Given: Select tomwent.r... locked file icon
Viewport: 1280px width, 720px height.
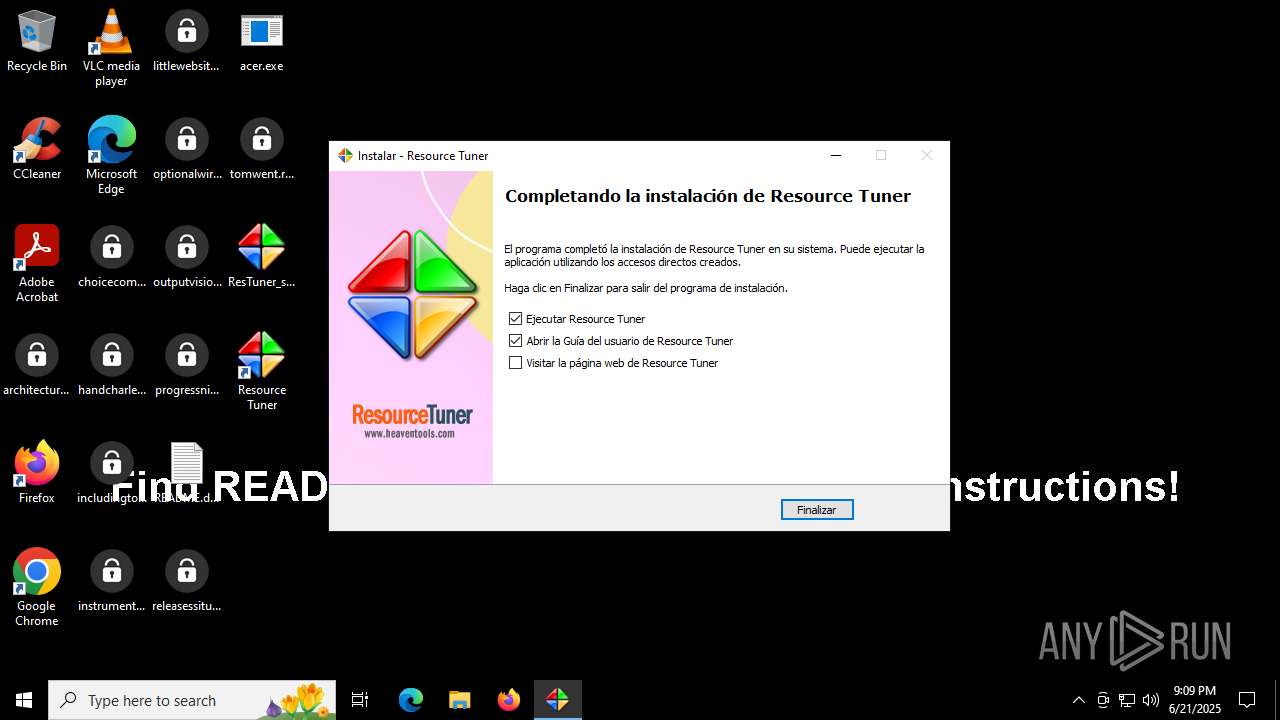Looking at the screenshot, I should [261, 149].
